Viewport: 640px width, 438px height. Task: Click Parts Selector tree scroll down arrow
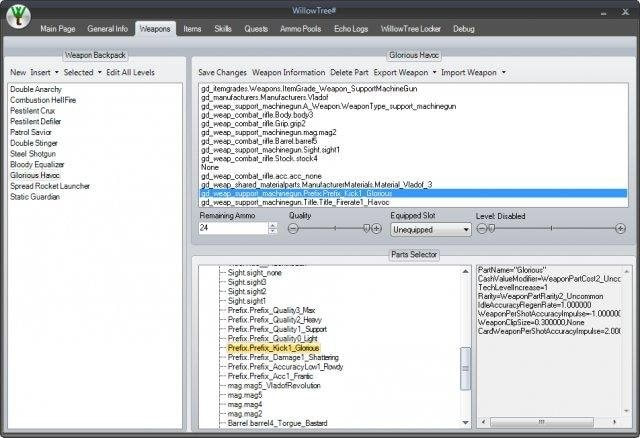[x=465, y=423]
